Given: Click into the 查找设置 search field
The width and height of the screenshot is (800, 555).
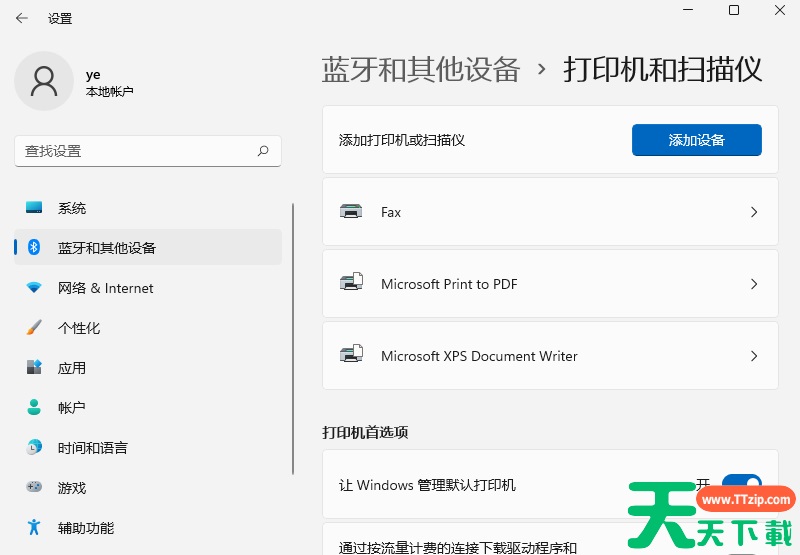Looking at the screenshot, I should tap(148, 151).
